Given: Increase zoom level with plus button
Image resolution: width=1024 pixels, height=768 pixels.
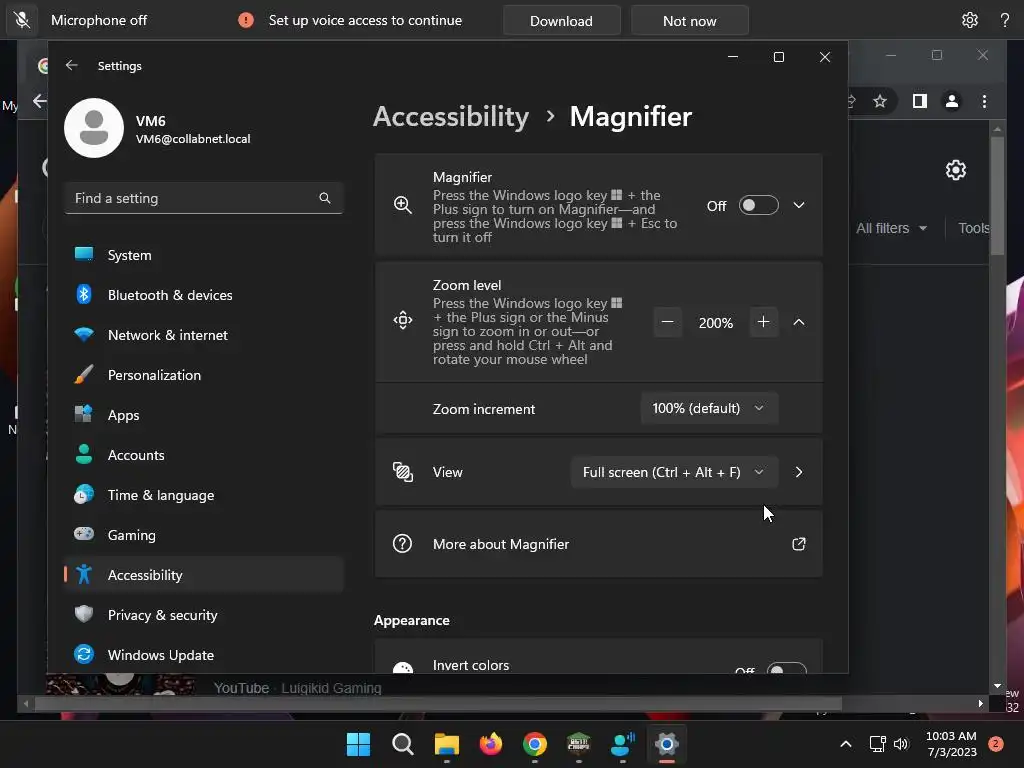Looking at the screenshot, I should pyautogui.click(x=763, y=322).
